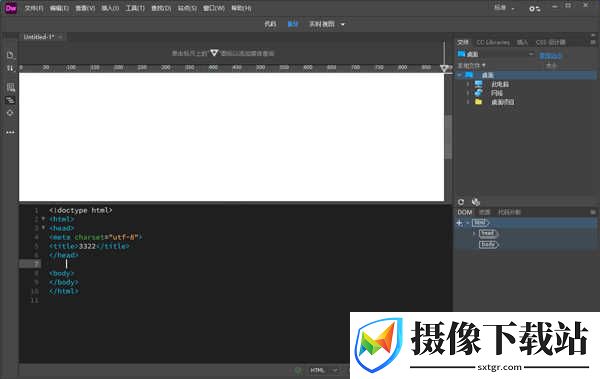Screen dimensions: 600x379
Task: Click the design view vertical scrollbar
Action: coord(448,137)
